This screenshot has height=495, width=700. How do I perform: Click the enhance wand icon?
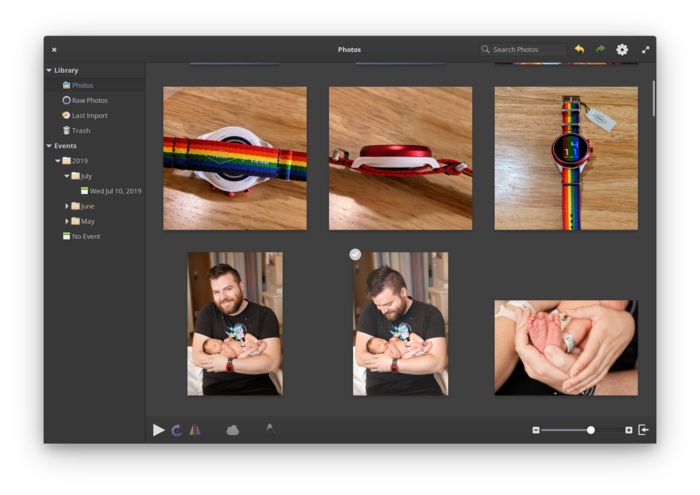point(271,429)
